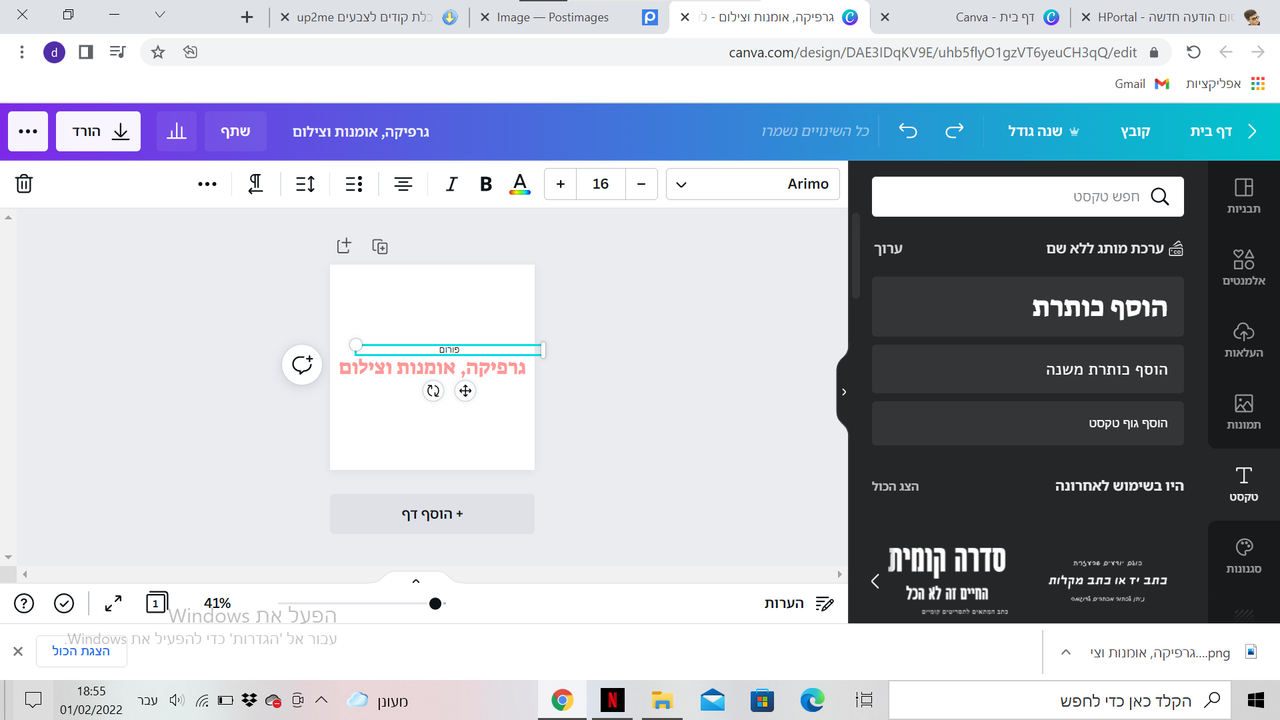Screen dimensions: 1280x720
Task: Click checkmark status icon at bottom
Action: click(x=64, y=603)
